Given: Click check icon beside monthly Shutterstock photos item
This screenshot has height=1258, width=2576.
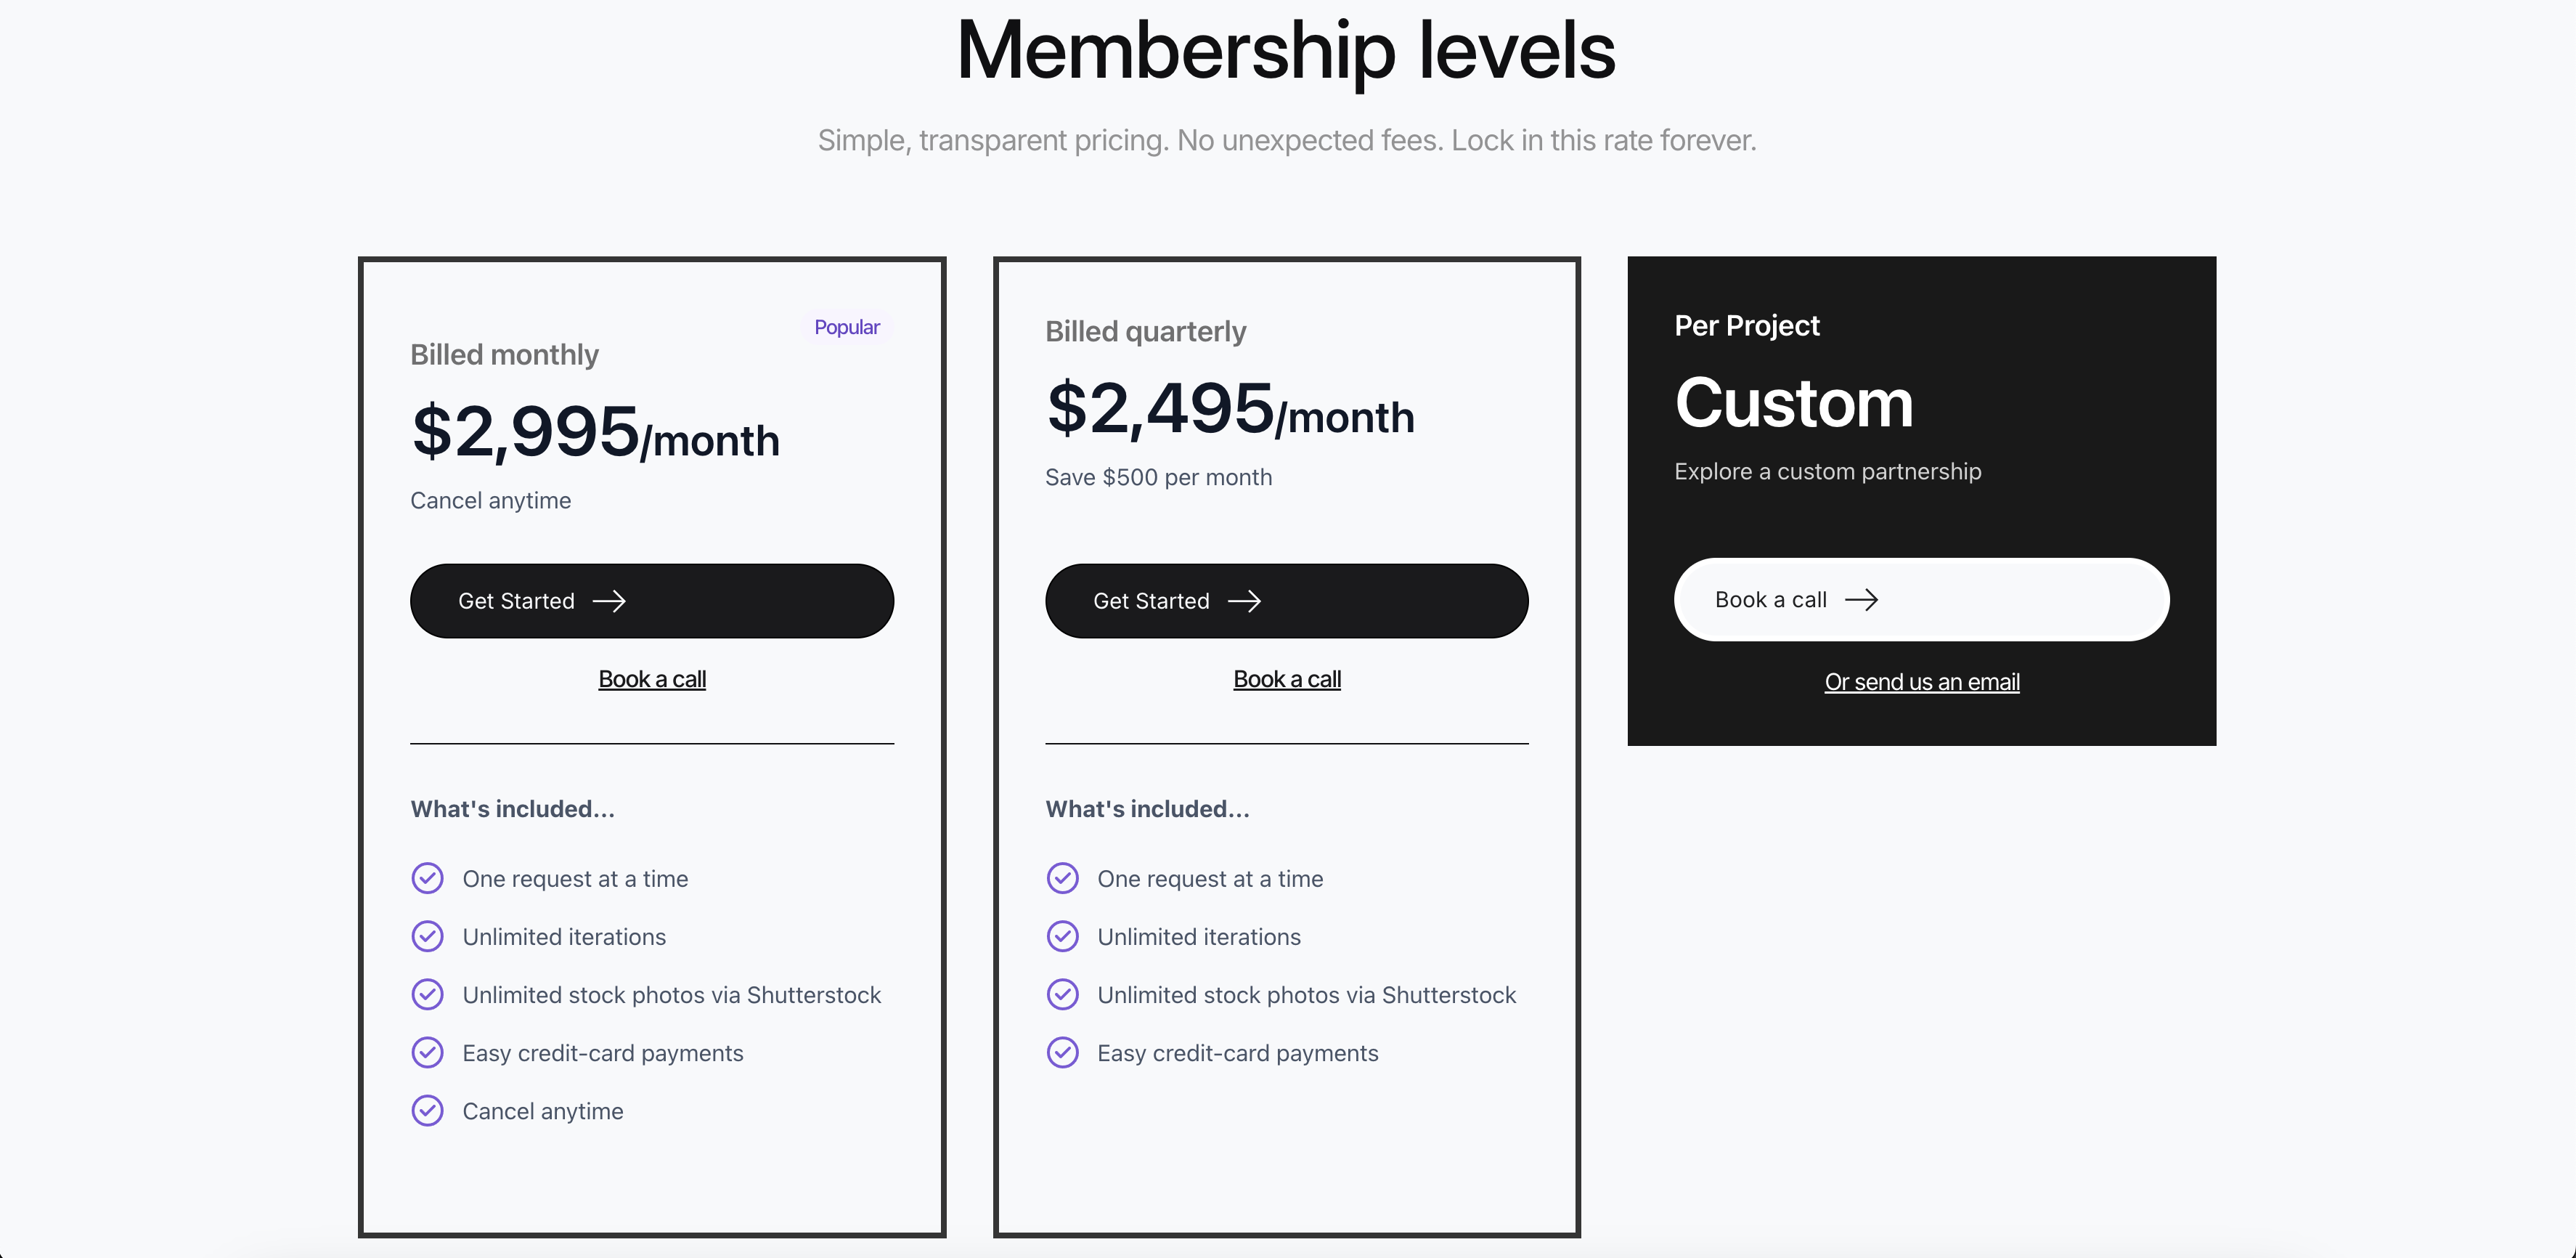Looking at the screenshot, I should (427, 994).
